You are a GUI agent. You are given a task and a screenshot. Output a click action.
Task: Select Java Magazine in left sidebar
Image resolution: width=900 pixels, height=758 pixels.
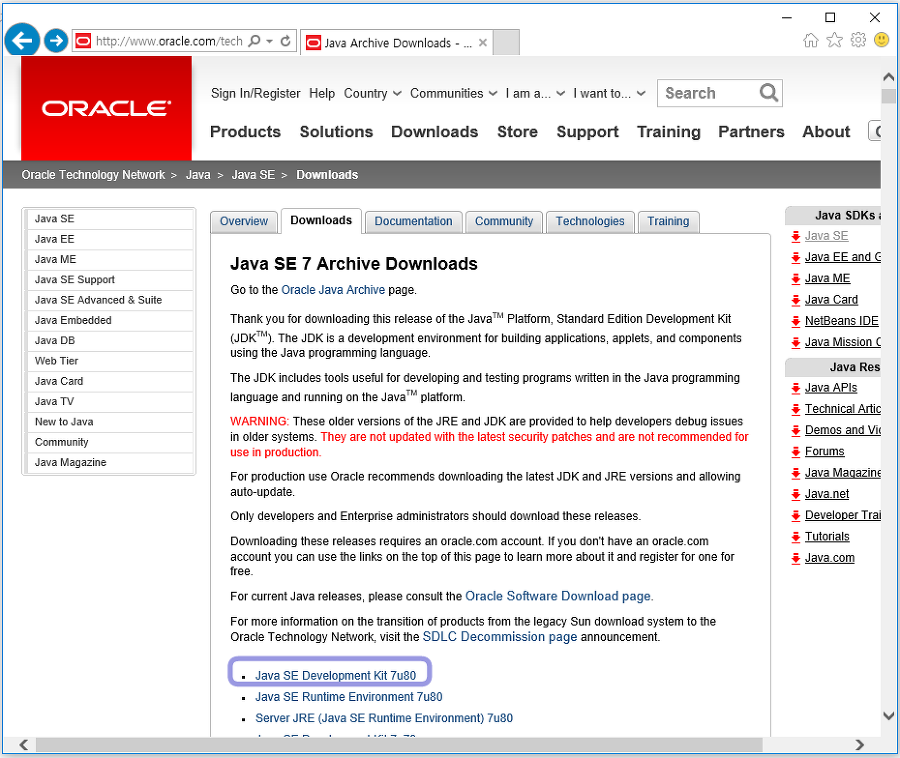point(109,462)
